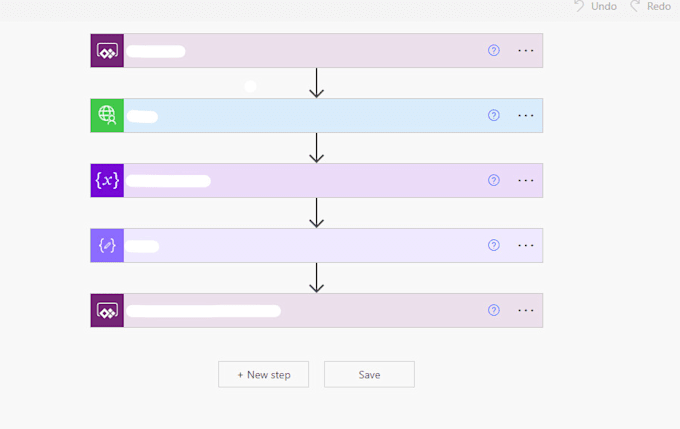Viewport: 680px width, 429px height.
Task: Open the ellipsis menu on the first step
Action: point(526,51)
